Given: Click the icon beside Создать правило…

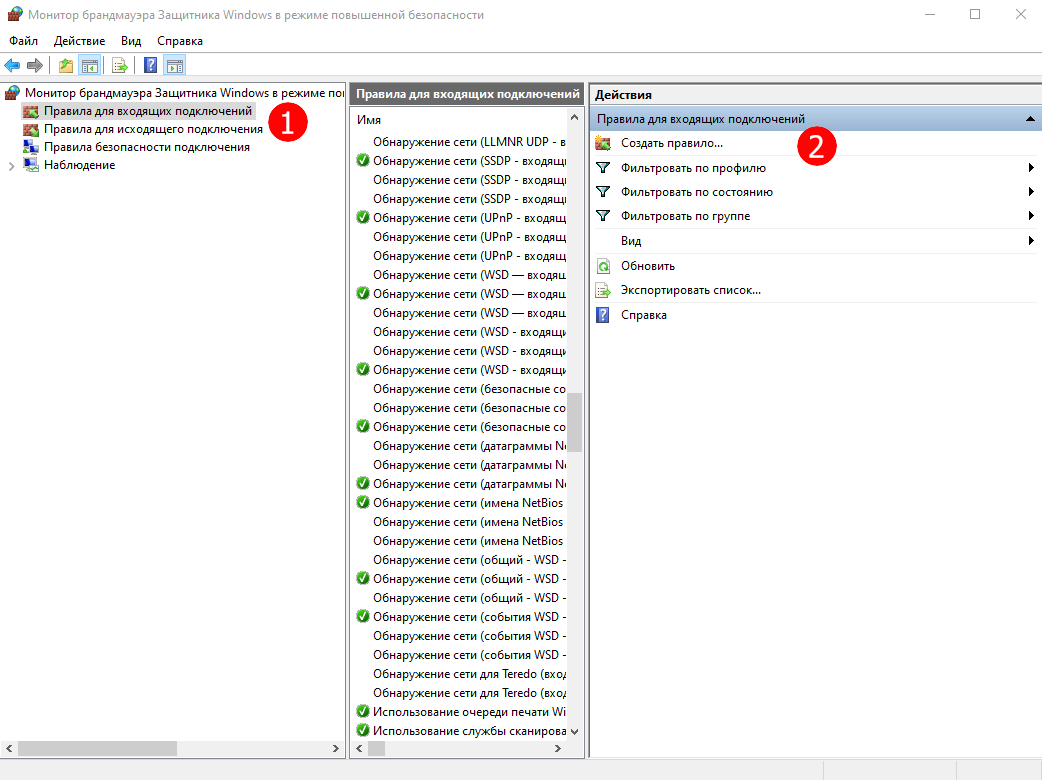Looking at the screenshot, I should [603, 143].
